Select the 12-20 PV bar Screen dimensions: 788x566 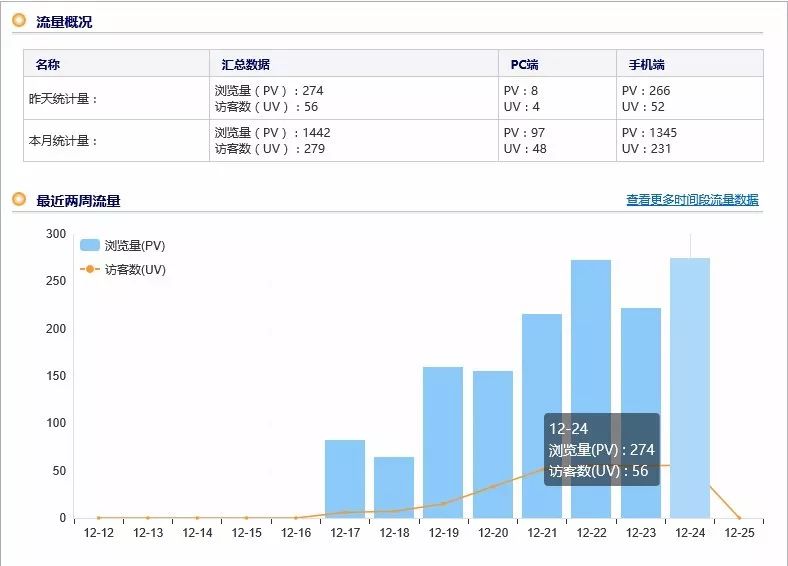coord(492,444)
